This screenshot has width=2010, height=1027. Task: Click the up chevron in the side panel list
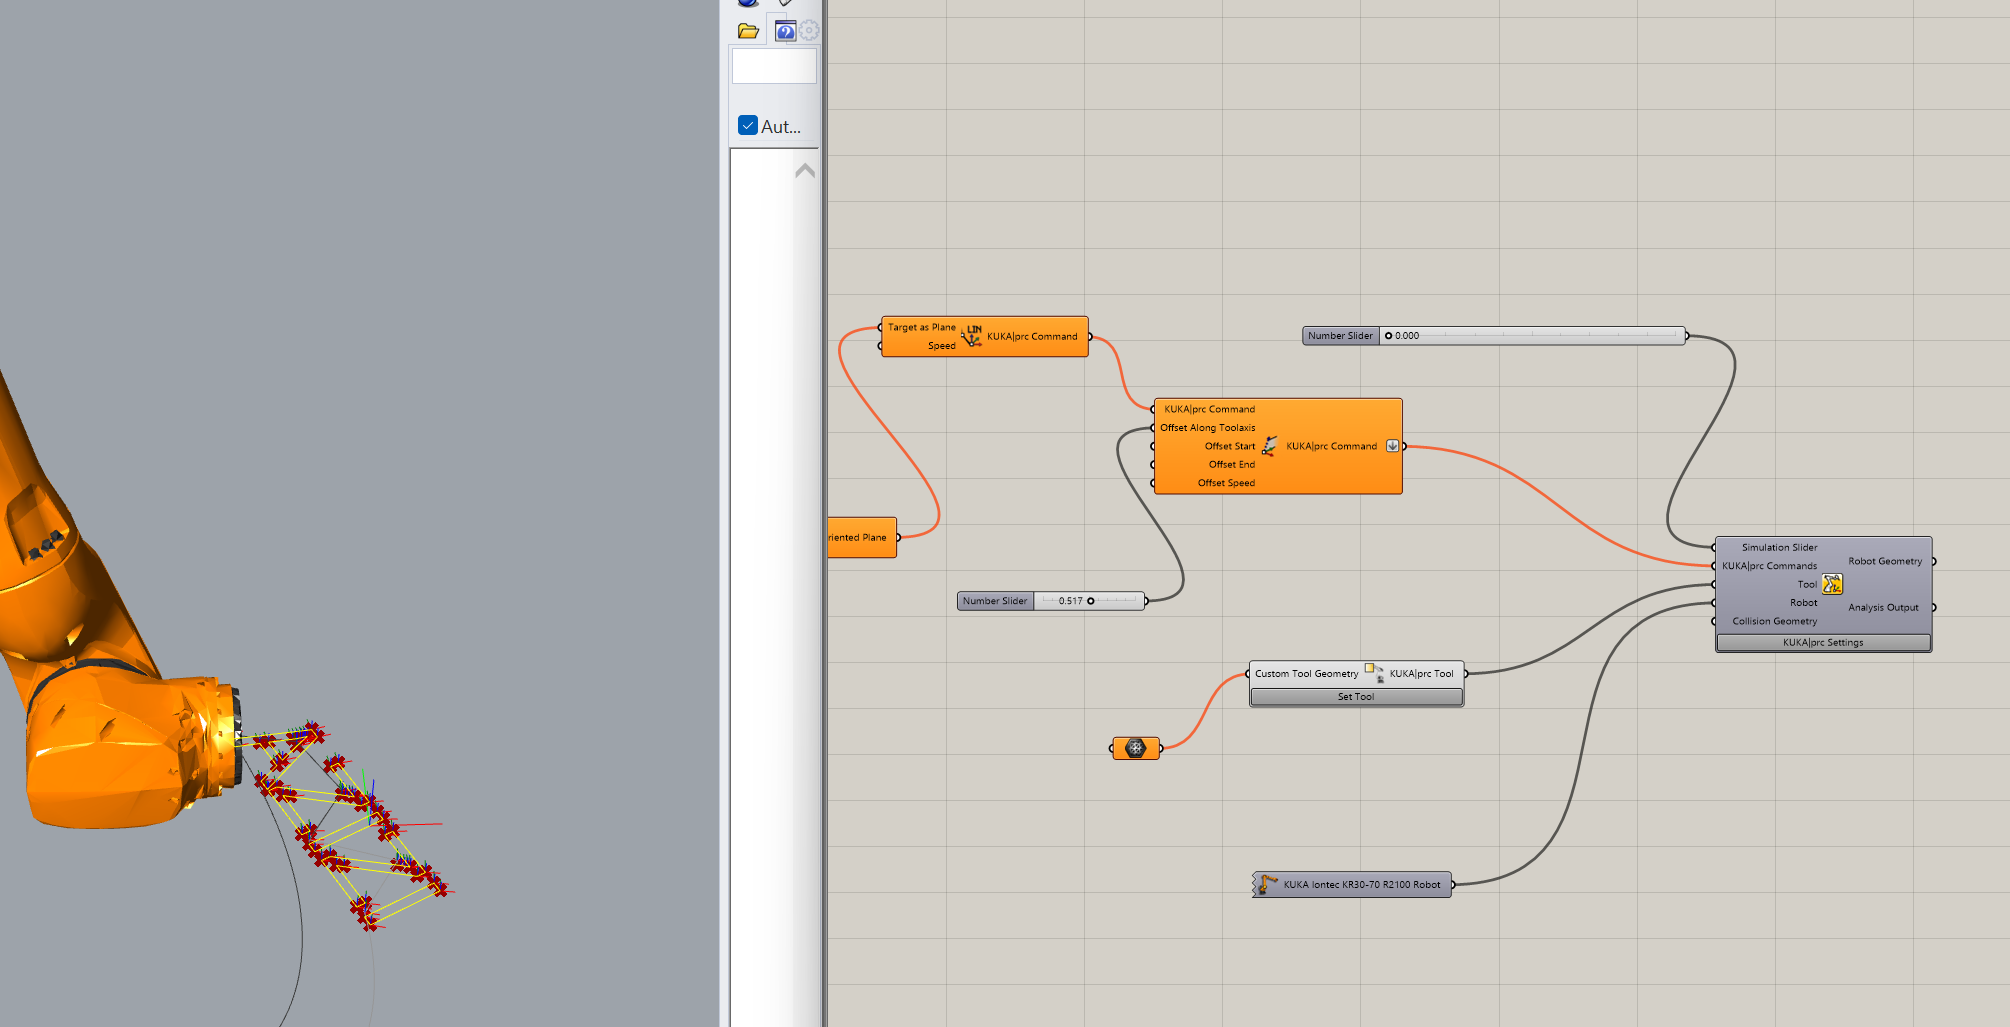point(805,171)
